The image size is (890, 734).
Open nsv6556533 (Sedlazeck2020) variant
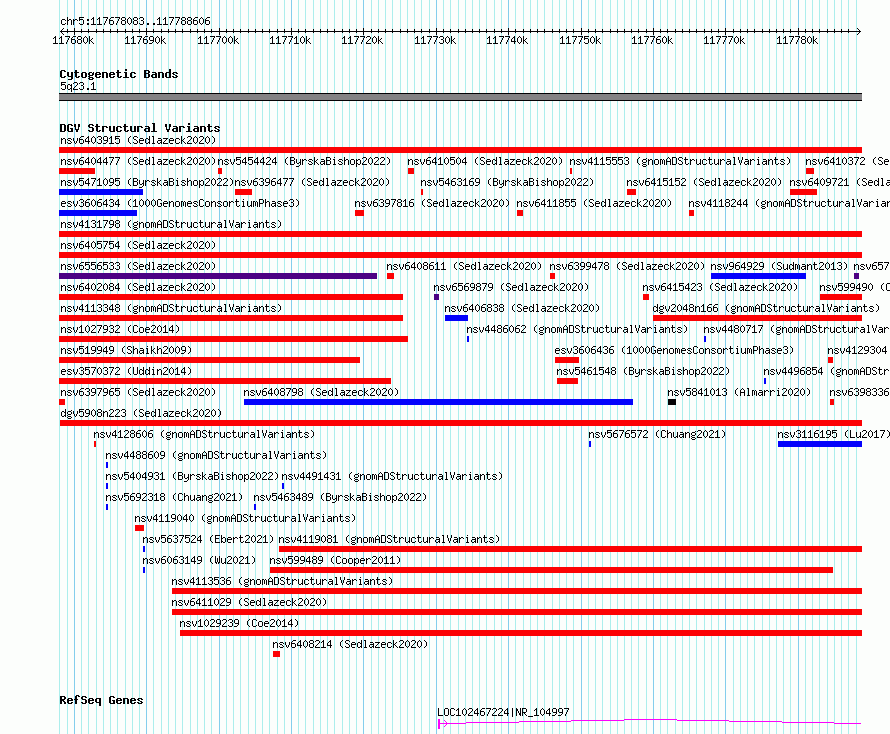coord(138,266)
